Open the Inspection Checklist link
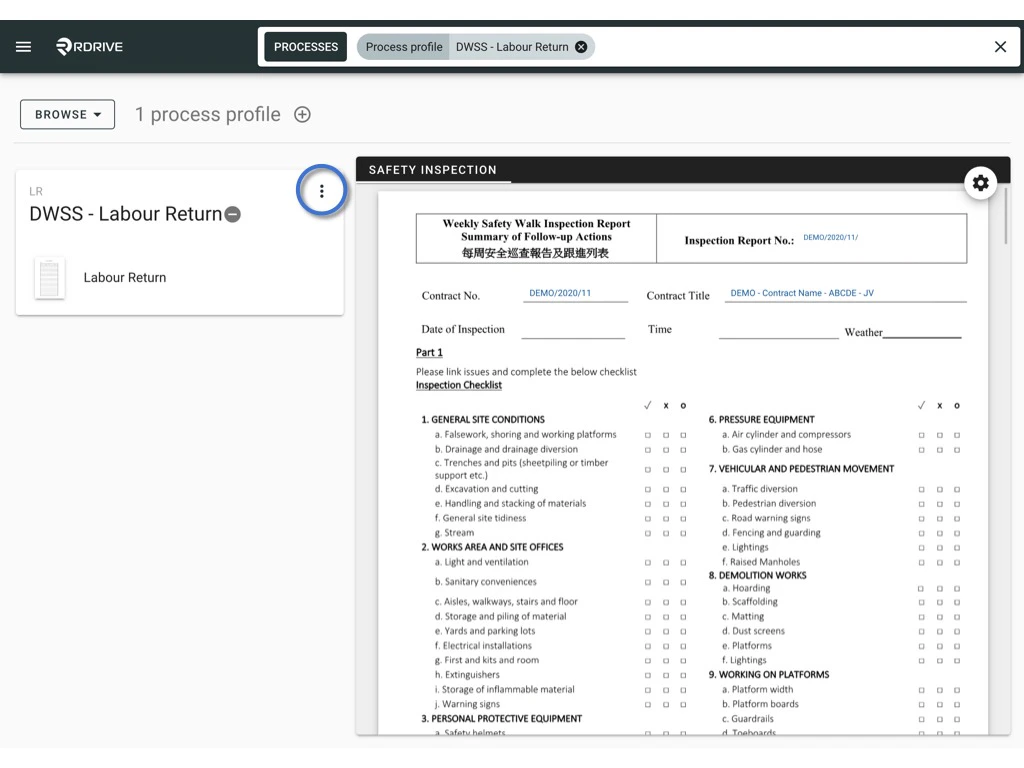1024x768 pixels. 458,385
